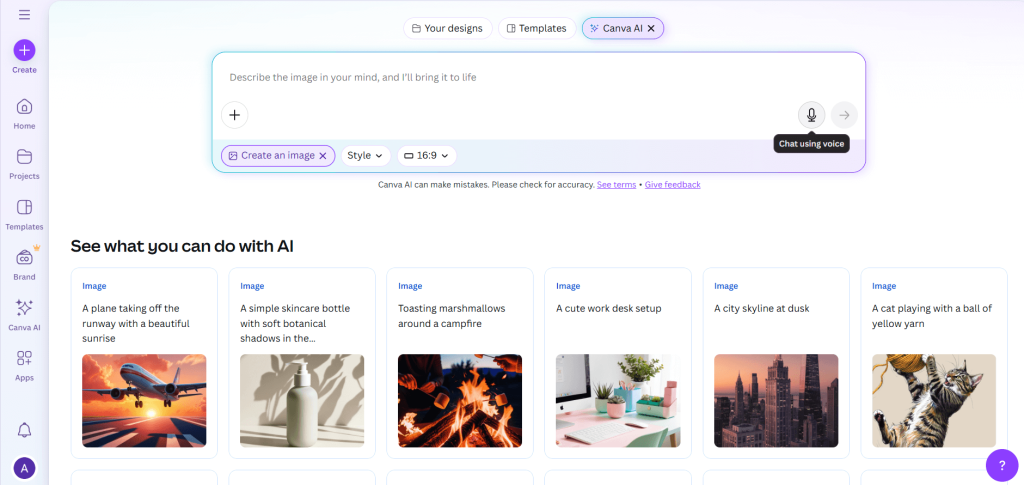Open Apps from the sidebar

click(x=24, y=359)
